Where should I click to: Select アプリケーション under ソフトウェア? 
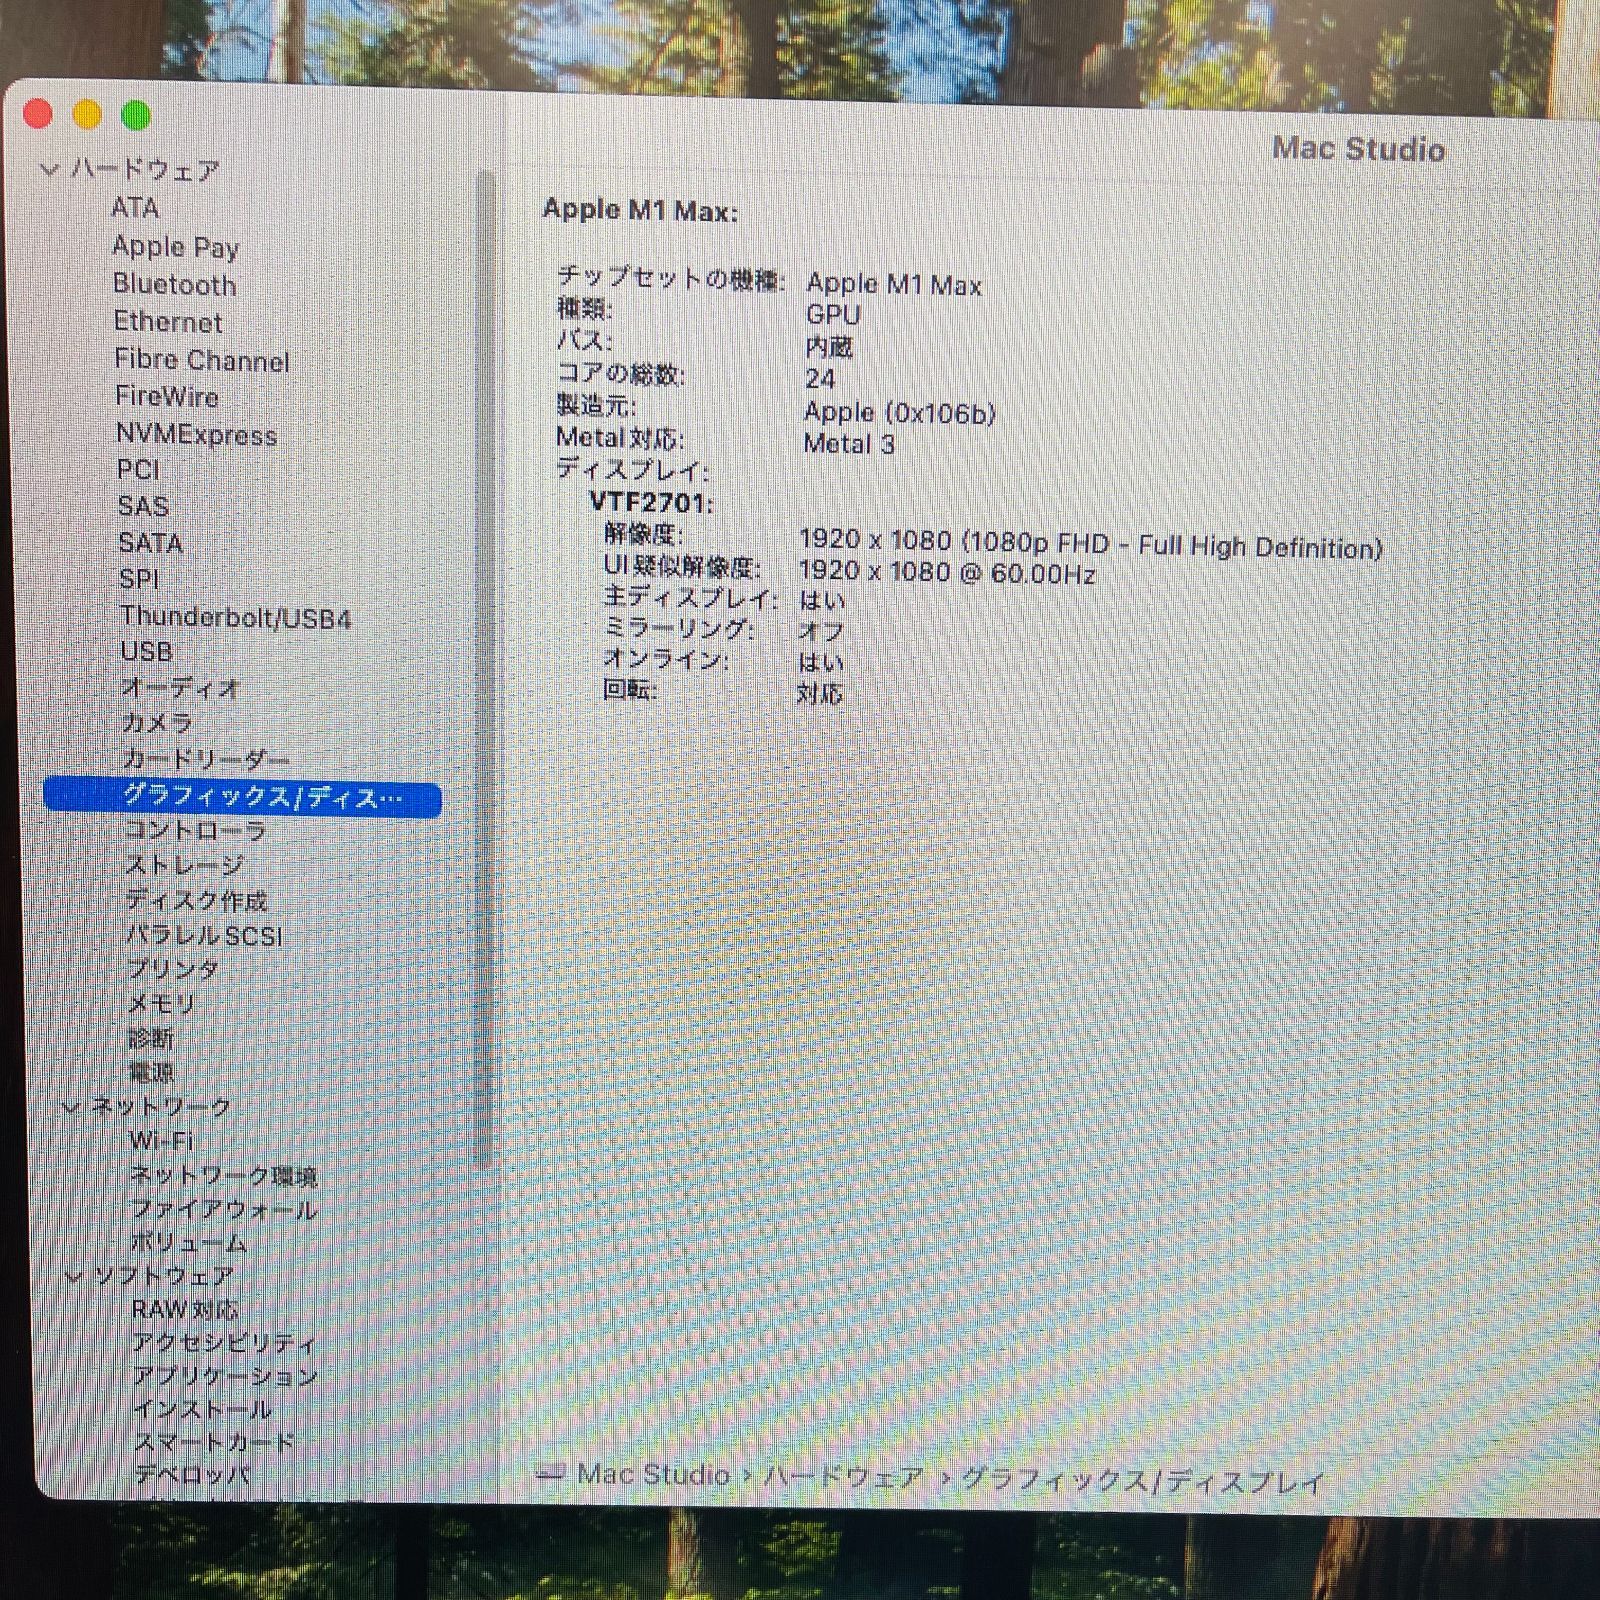point(225,1376)
